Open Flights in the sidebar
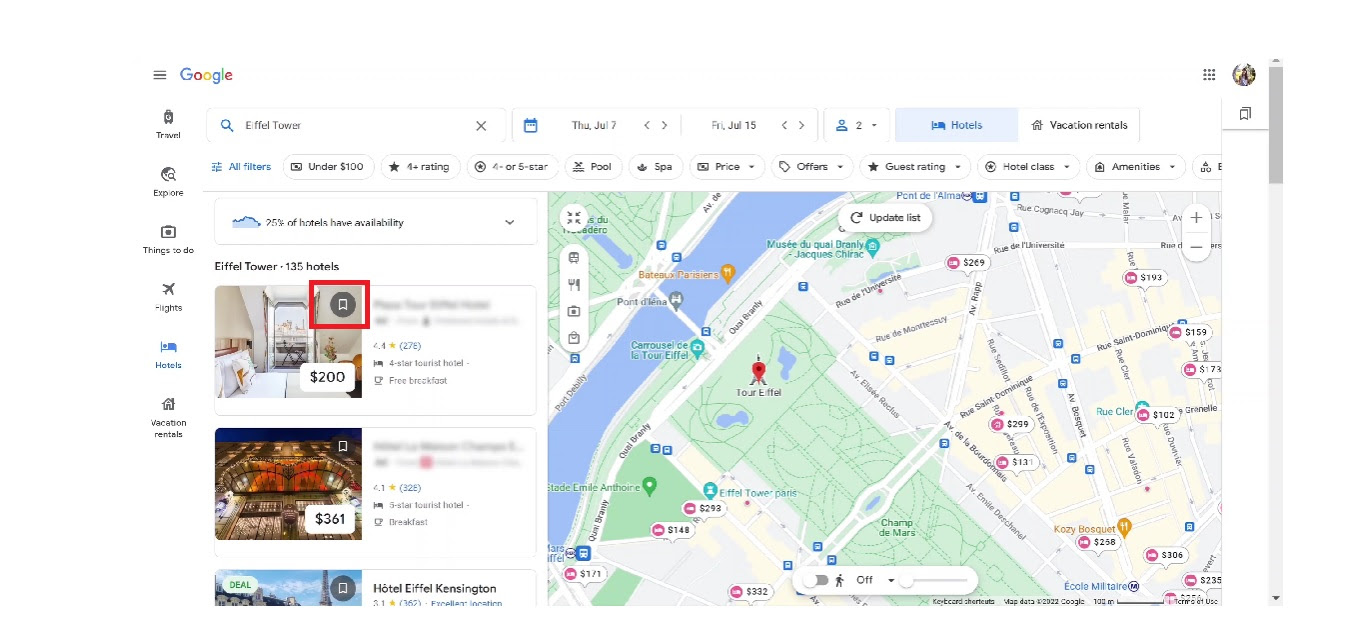 pyautogui.click(x=168, y=297)
